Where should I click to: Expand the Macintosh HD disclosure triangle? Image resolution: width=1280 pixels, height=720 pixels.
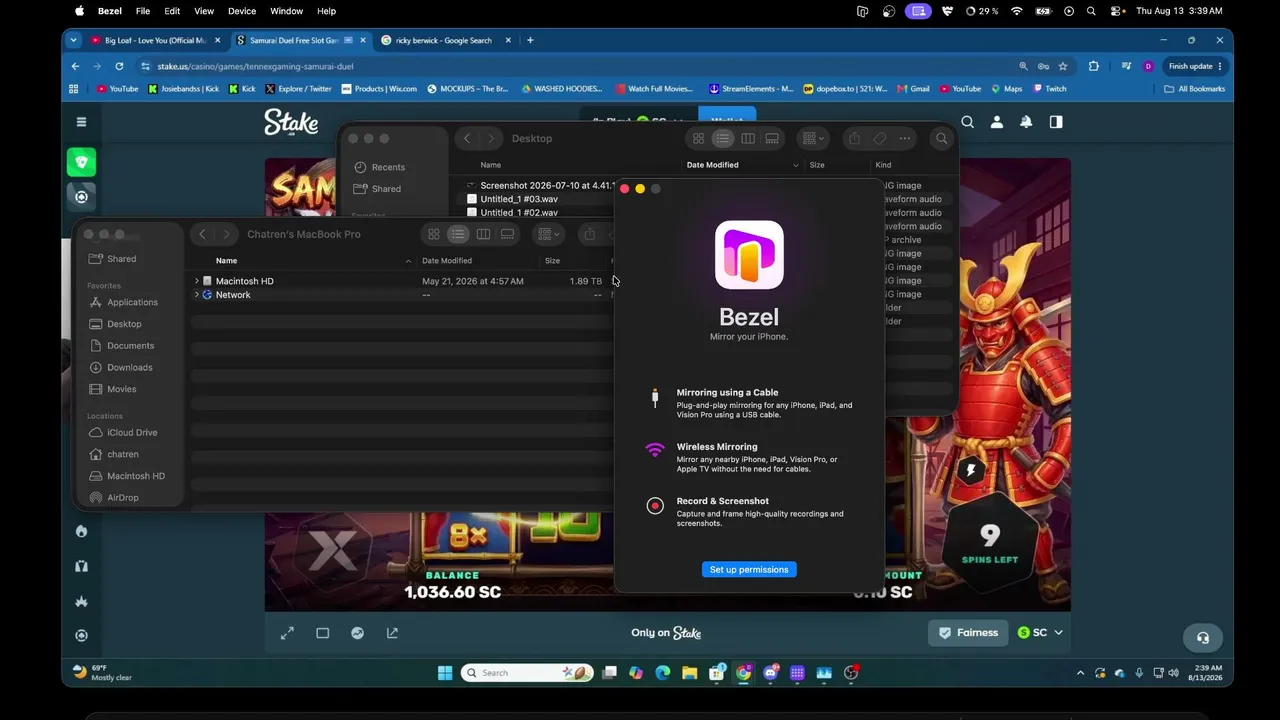pyautogui.click(x=196, y=281)
